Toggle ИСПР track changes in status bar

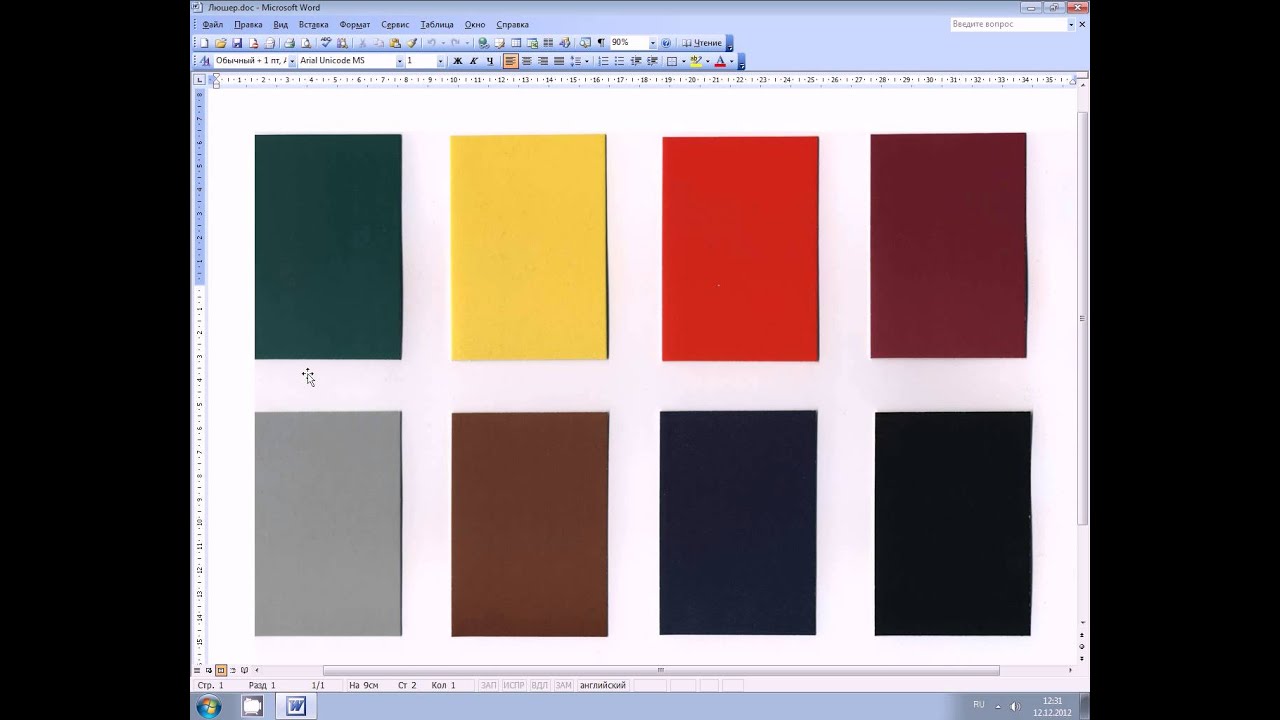pyautogui.click(x=514, y=685)
